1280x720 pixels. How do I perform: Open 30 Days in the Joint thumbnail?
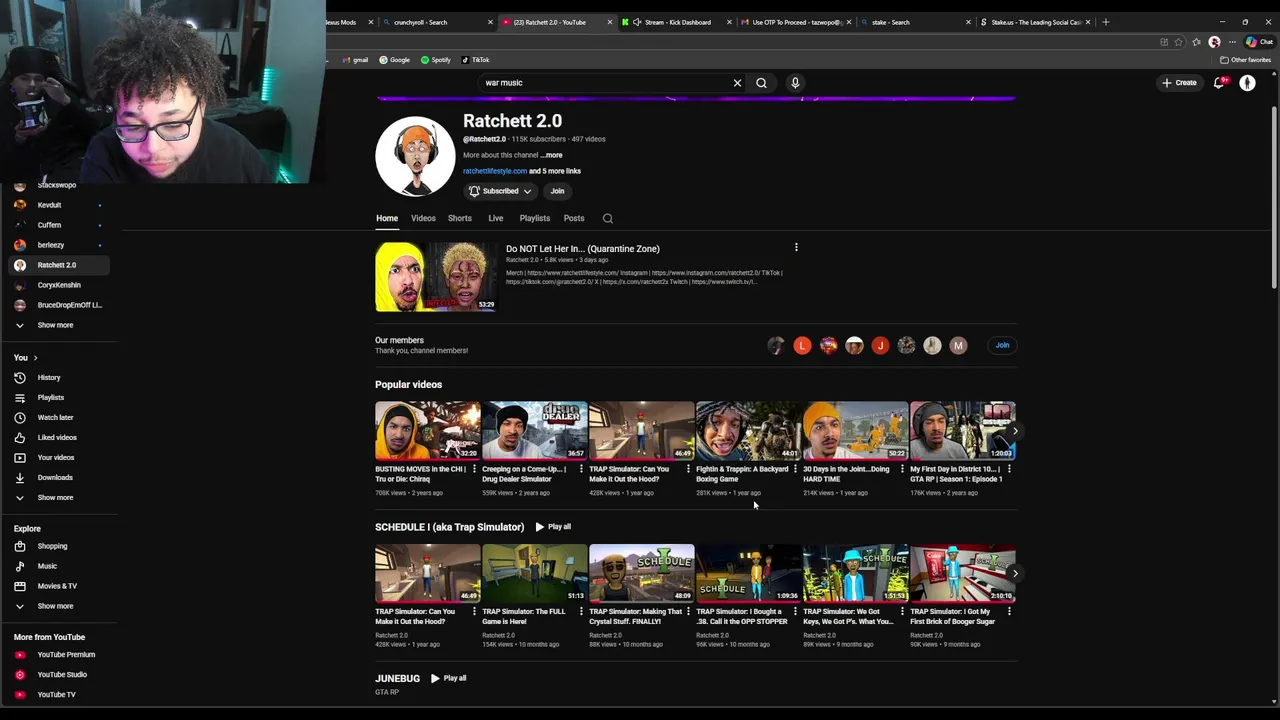coord(855,431)
